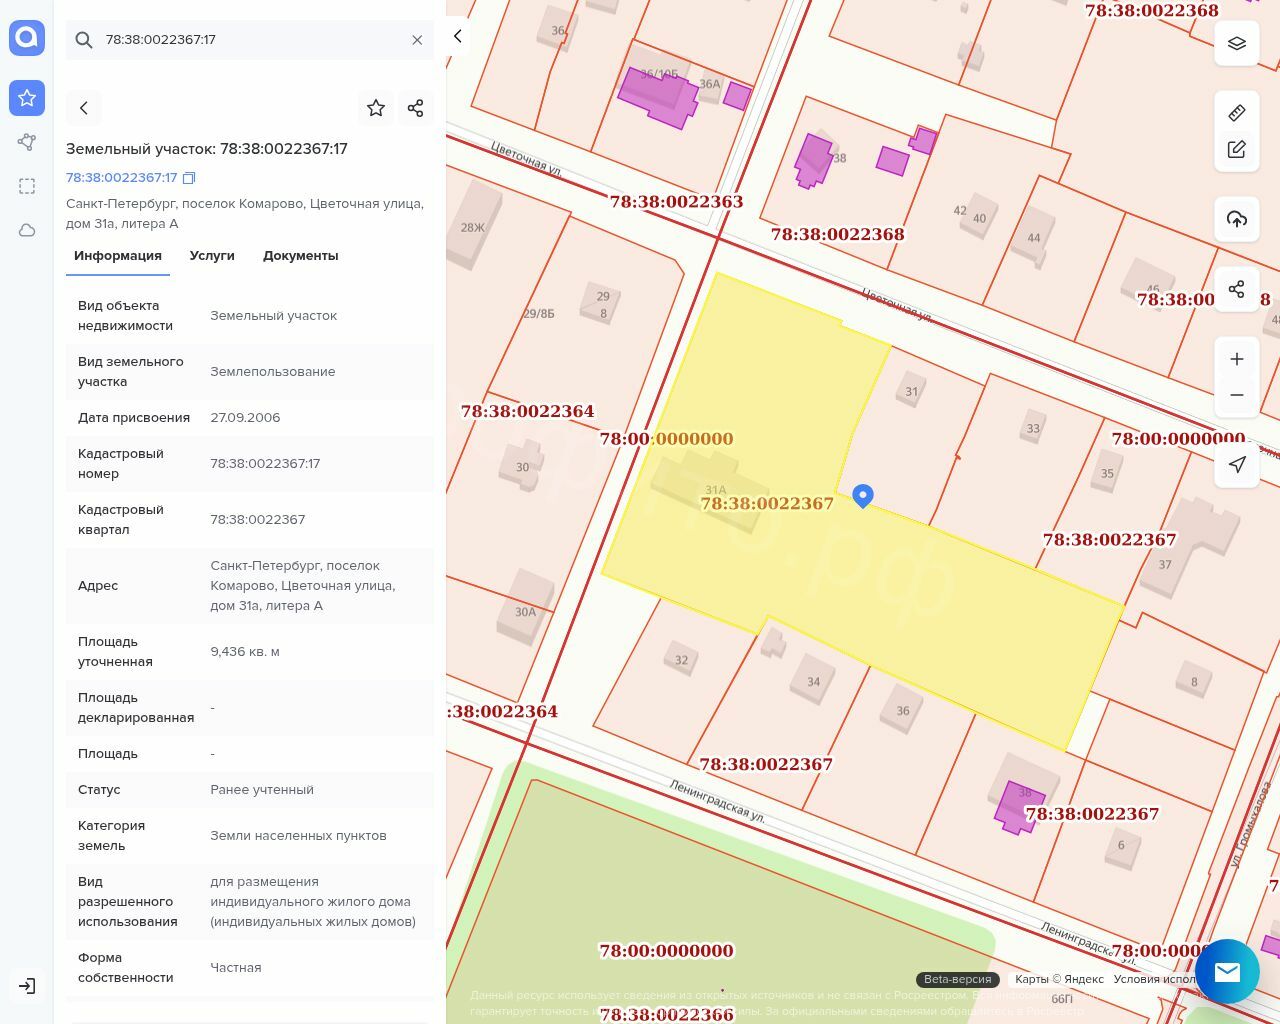This screenshot has width=1280, height=1024.
Task: Click the search input with cadastral number
Action: pyautogui.click(x=250, y=40)
